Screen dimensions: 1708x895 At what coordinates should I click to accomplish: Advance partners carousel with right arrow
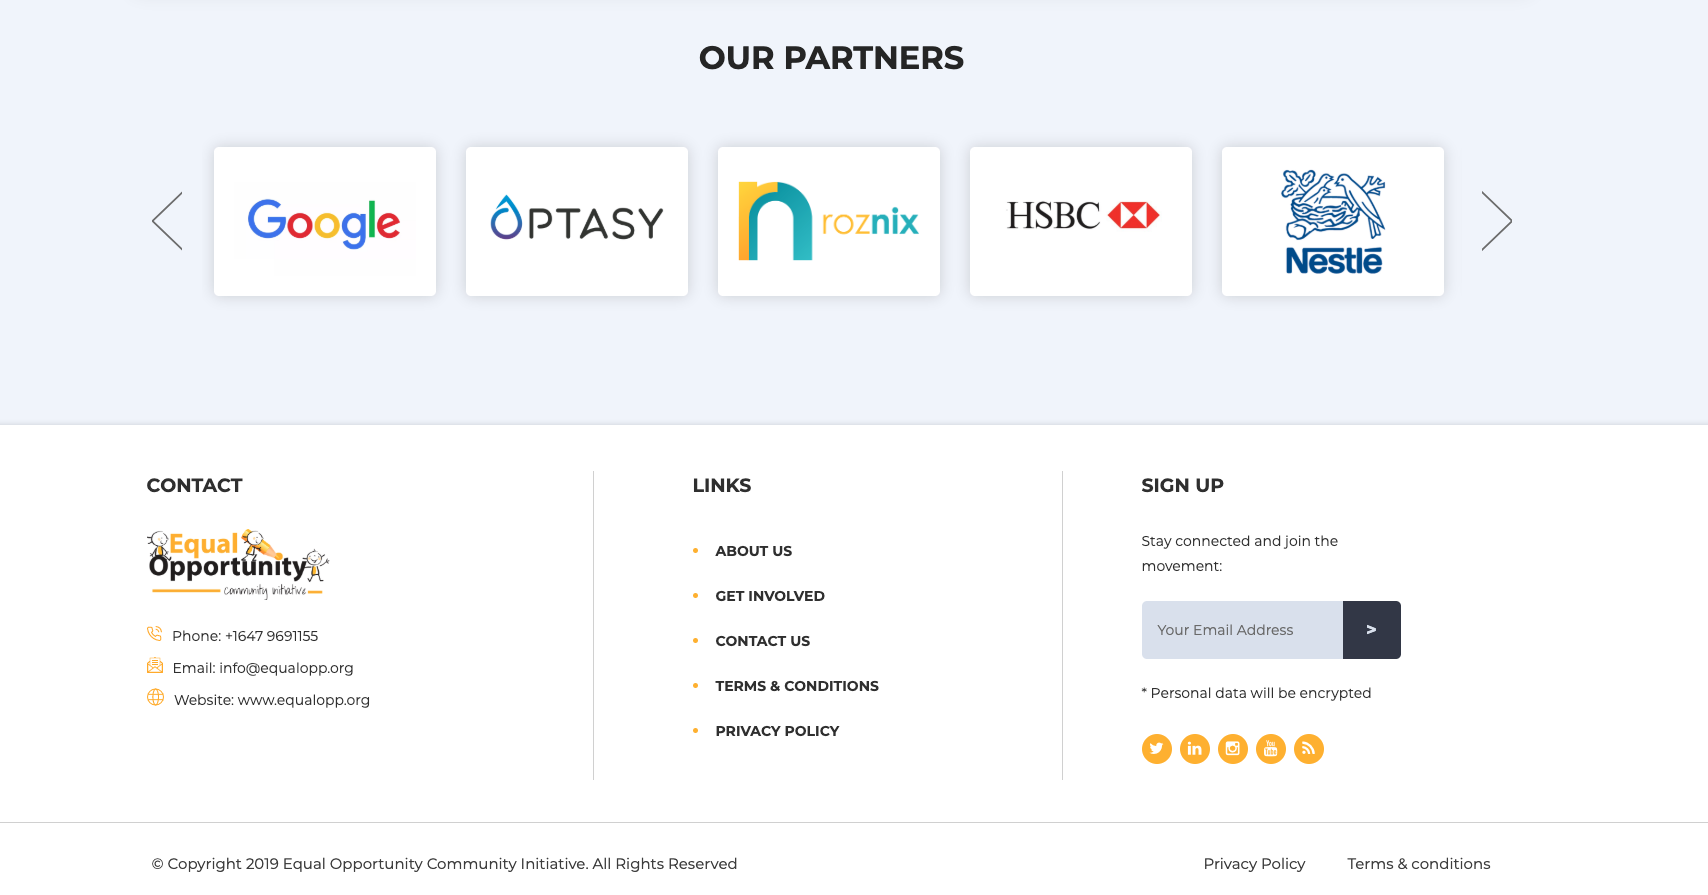[1496, 221]
